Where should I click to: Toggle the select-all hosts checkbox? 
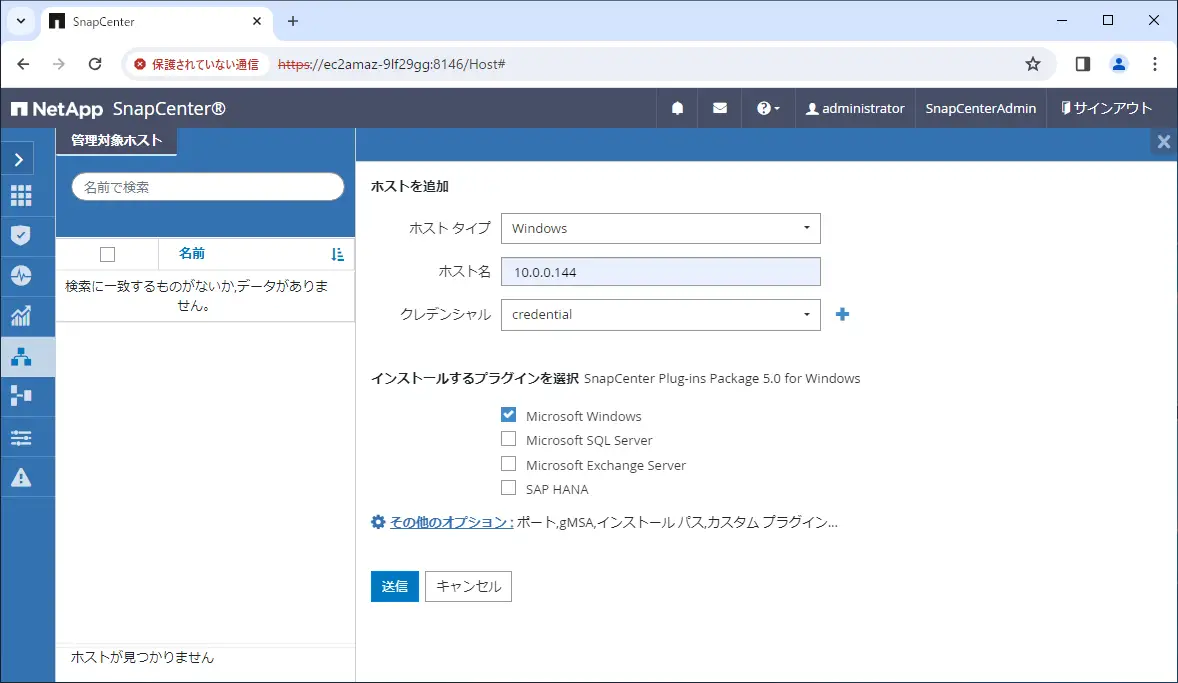click(x=107, y=255)
